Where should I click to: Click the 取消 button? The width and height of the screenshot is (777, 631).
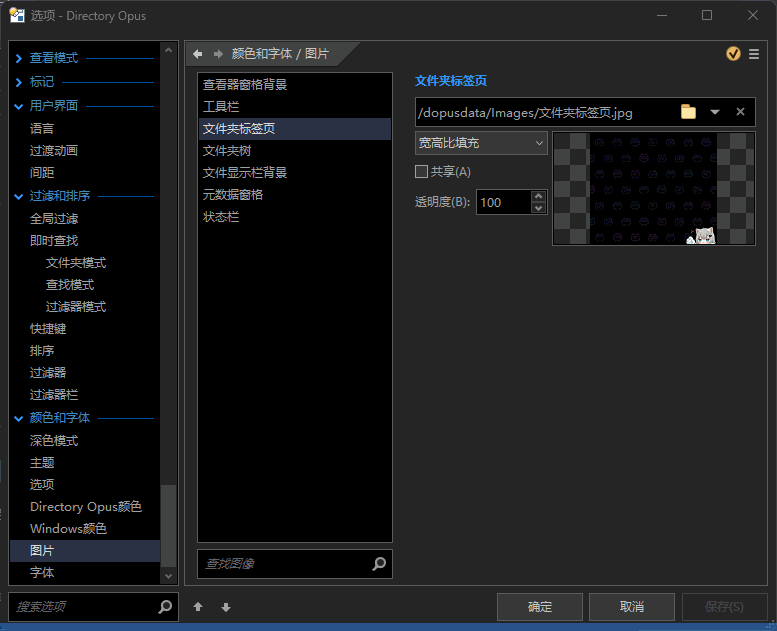pyautogui.click(x=631, y=607)
